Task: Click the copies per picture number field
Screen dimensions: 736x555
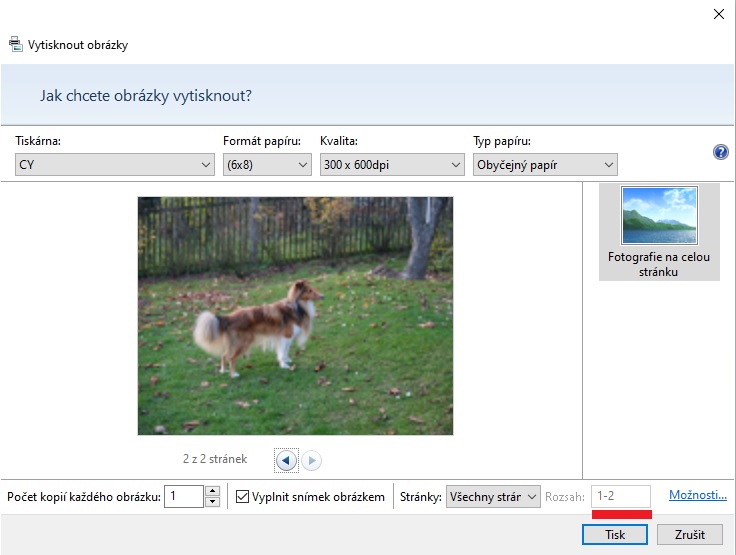Action: [x=183, y=497]
